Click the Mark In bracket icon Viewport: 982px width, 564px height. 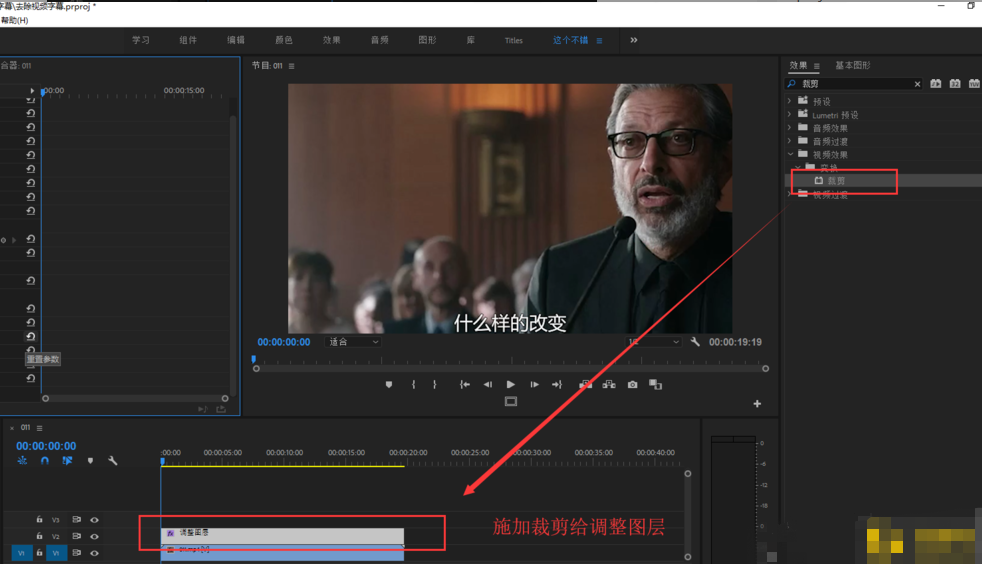point(413,384)
